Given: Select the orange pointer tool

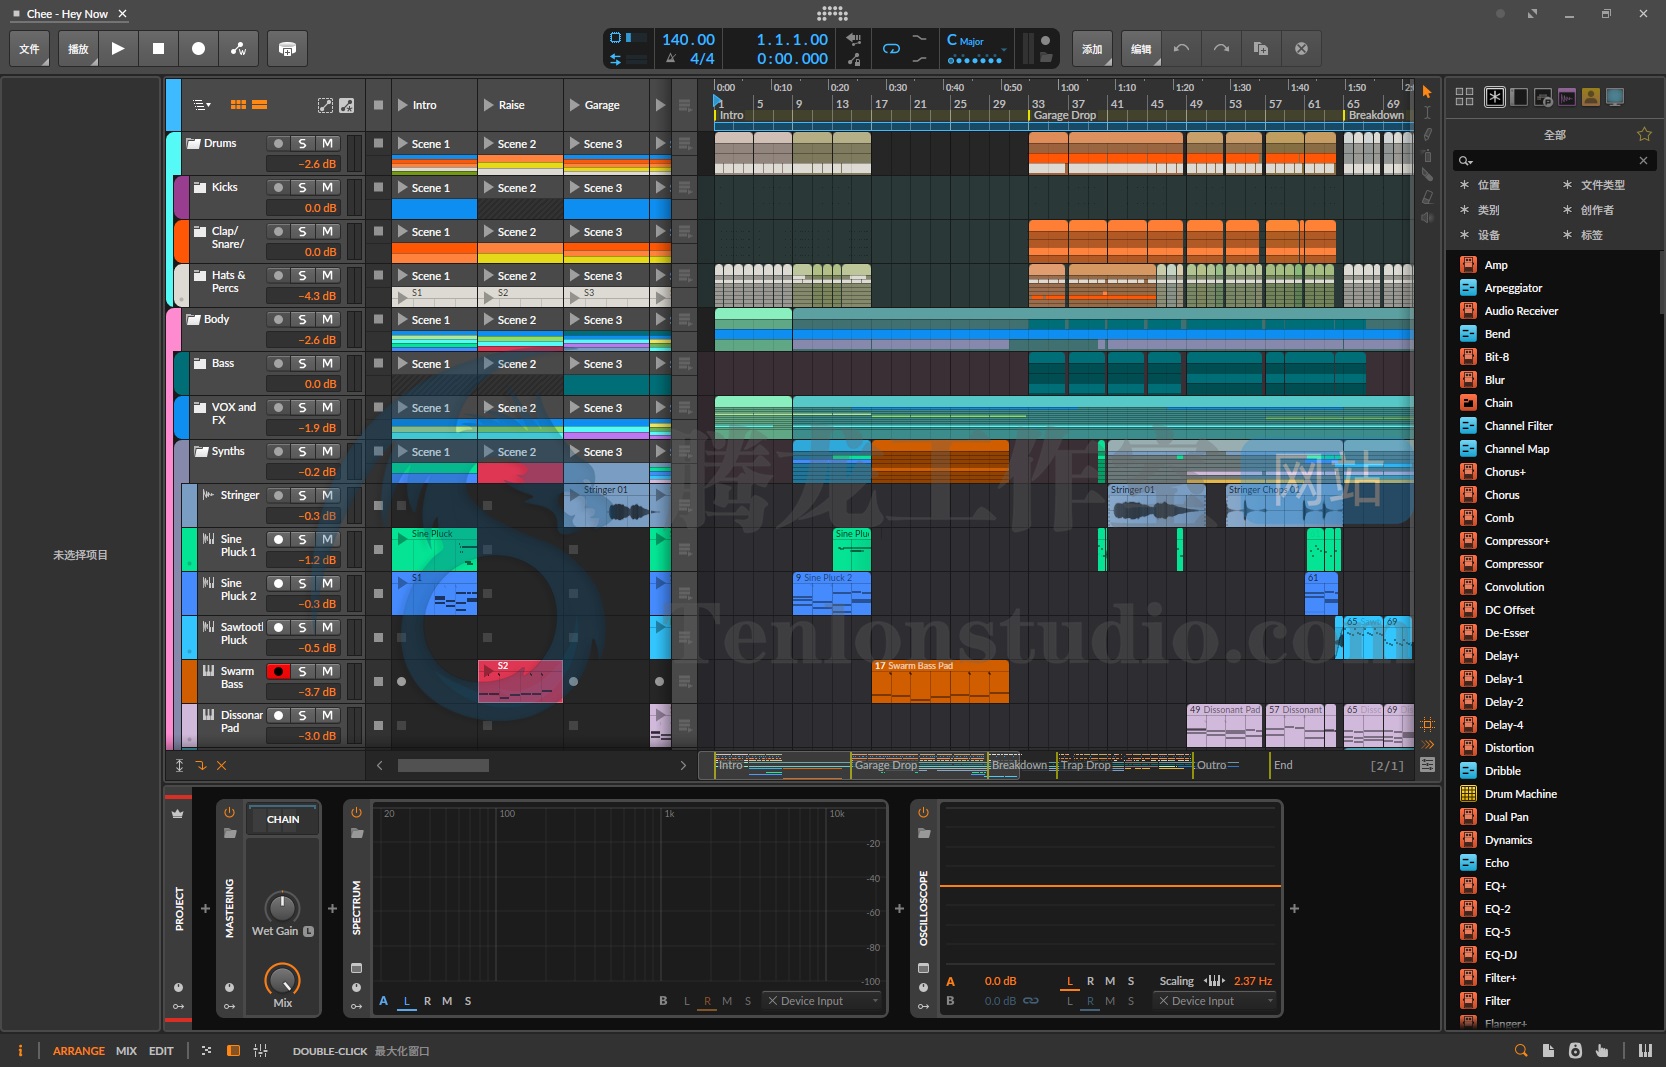Looking at the screenshot, I should click(x=1427, y=92).
